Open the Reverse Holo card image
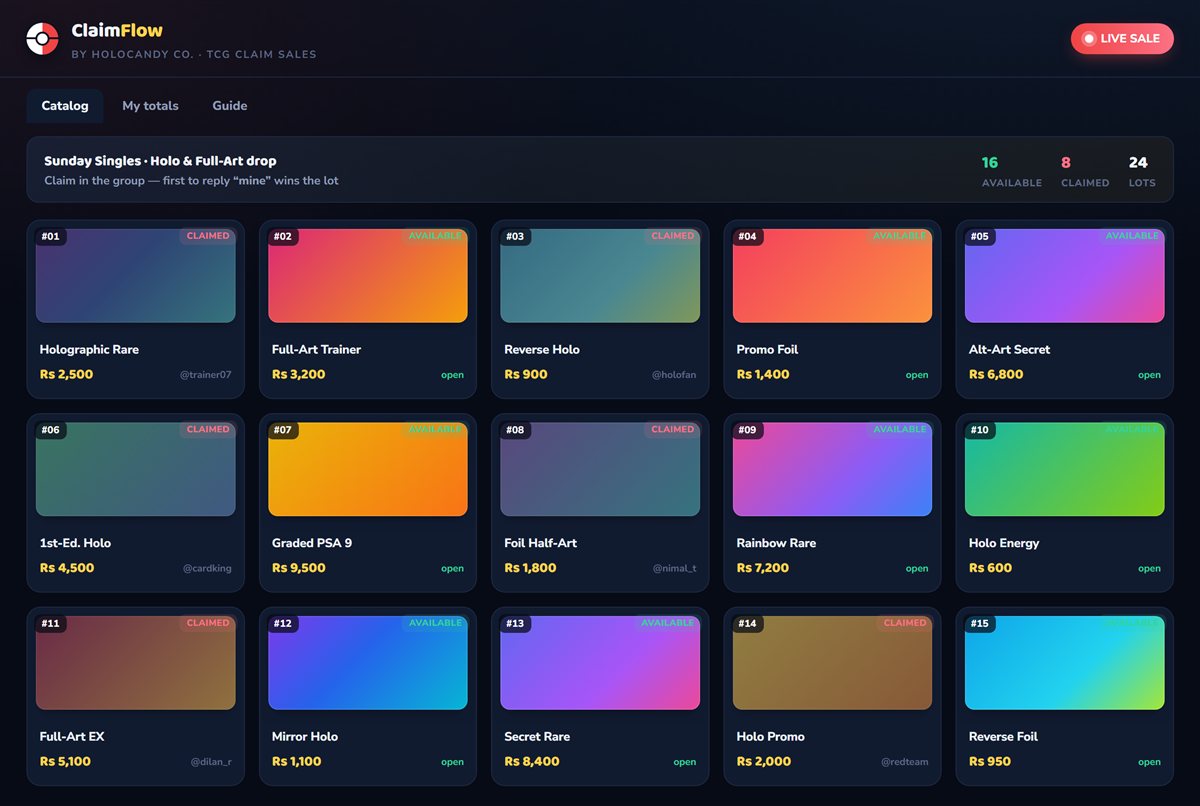 click(x=600, y=276)
